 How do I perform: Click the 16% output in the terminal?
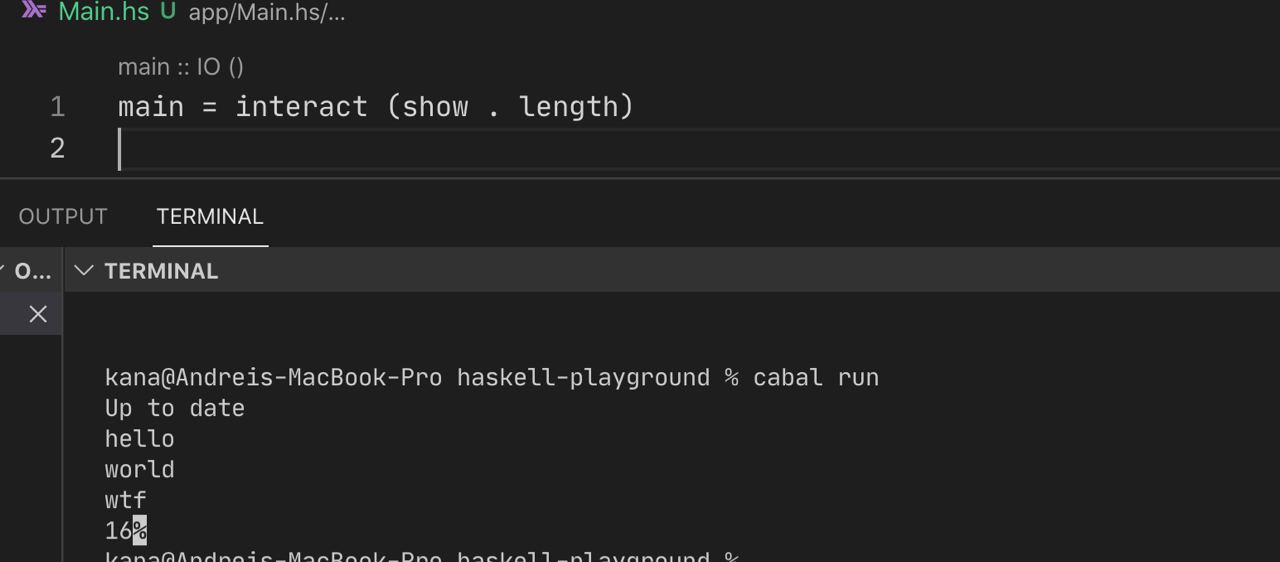pyautogui.click(x=126, y=531)
